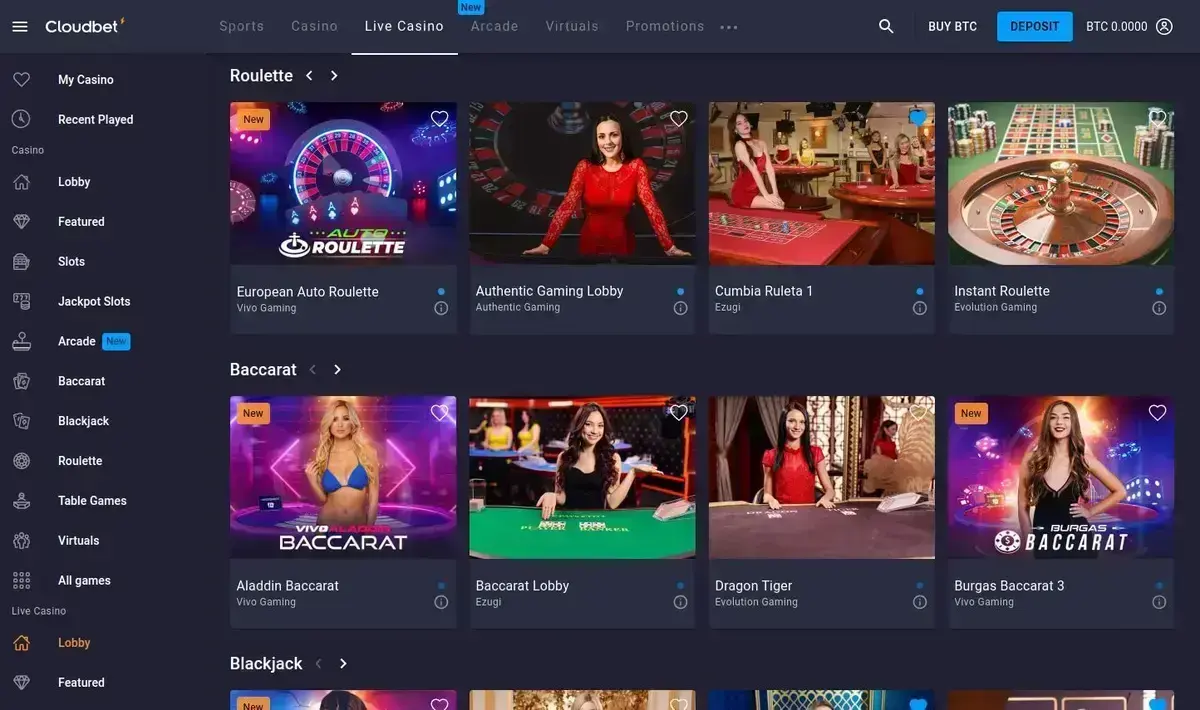Open the Dragon Tiger game thumbnail
Viewport: 1200px width, 710px height.
pos(822,477)
